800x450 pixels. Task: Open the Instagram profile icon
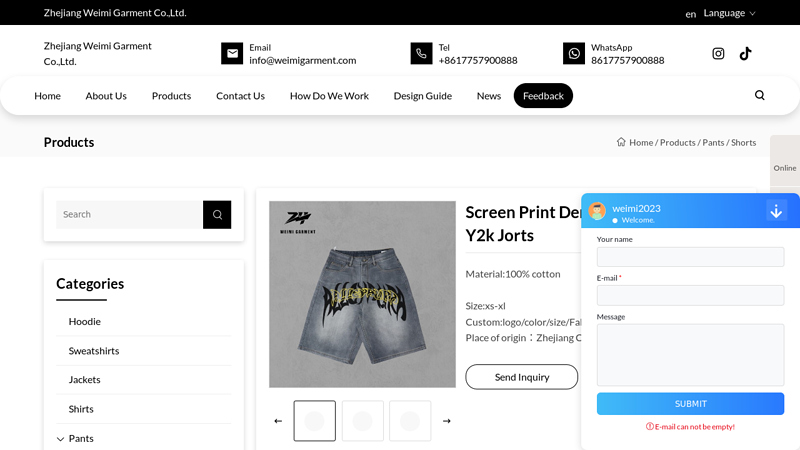[718, 54]
